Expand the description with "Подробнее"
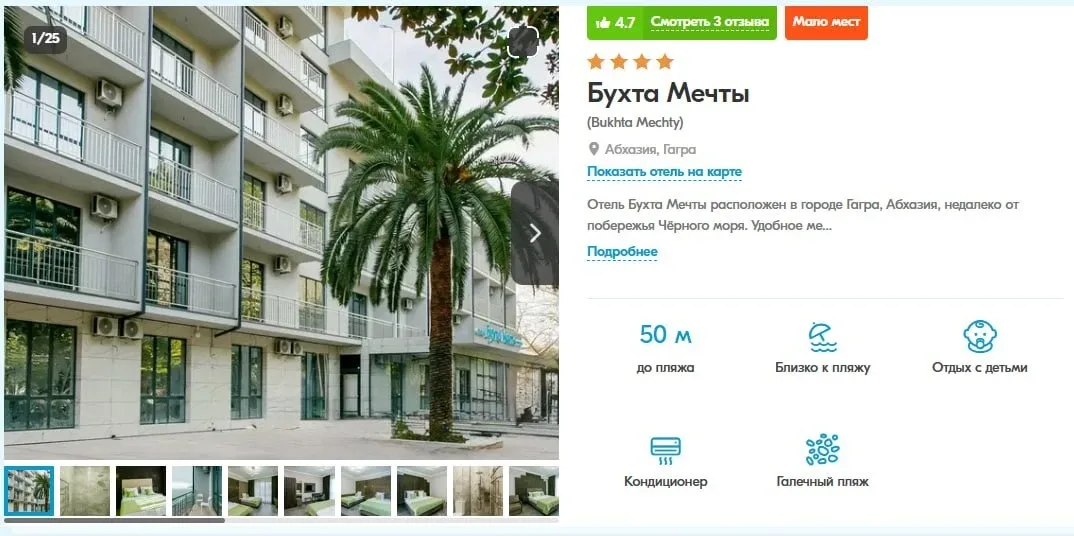 (622, 252)
